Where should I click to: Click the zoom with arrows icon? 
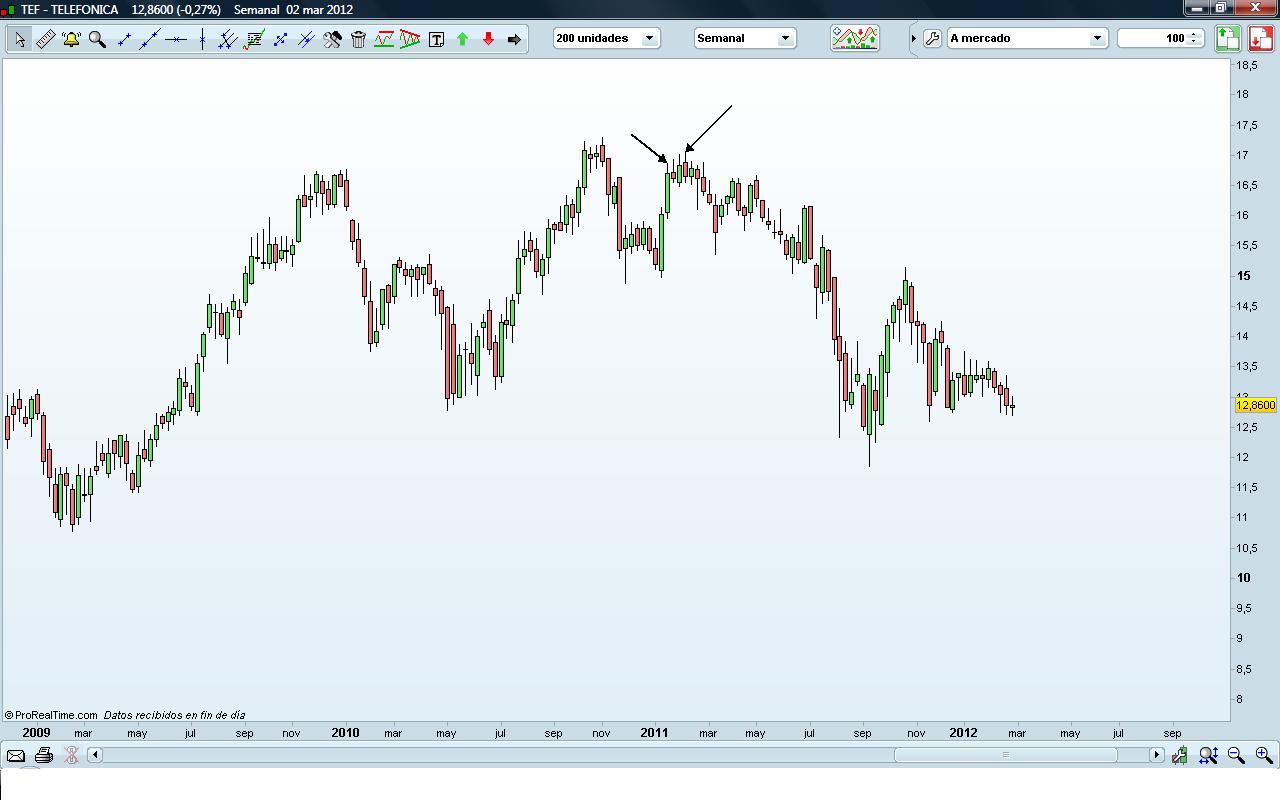tap(1208, 755)
